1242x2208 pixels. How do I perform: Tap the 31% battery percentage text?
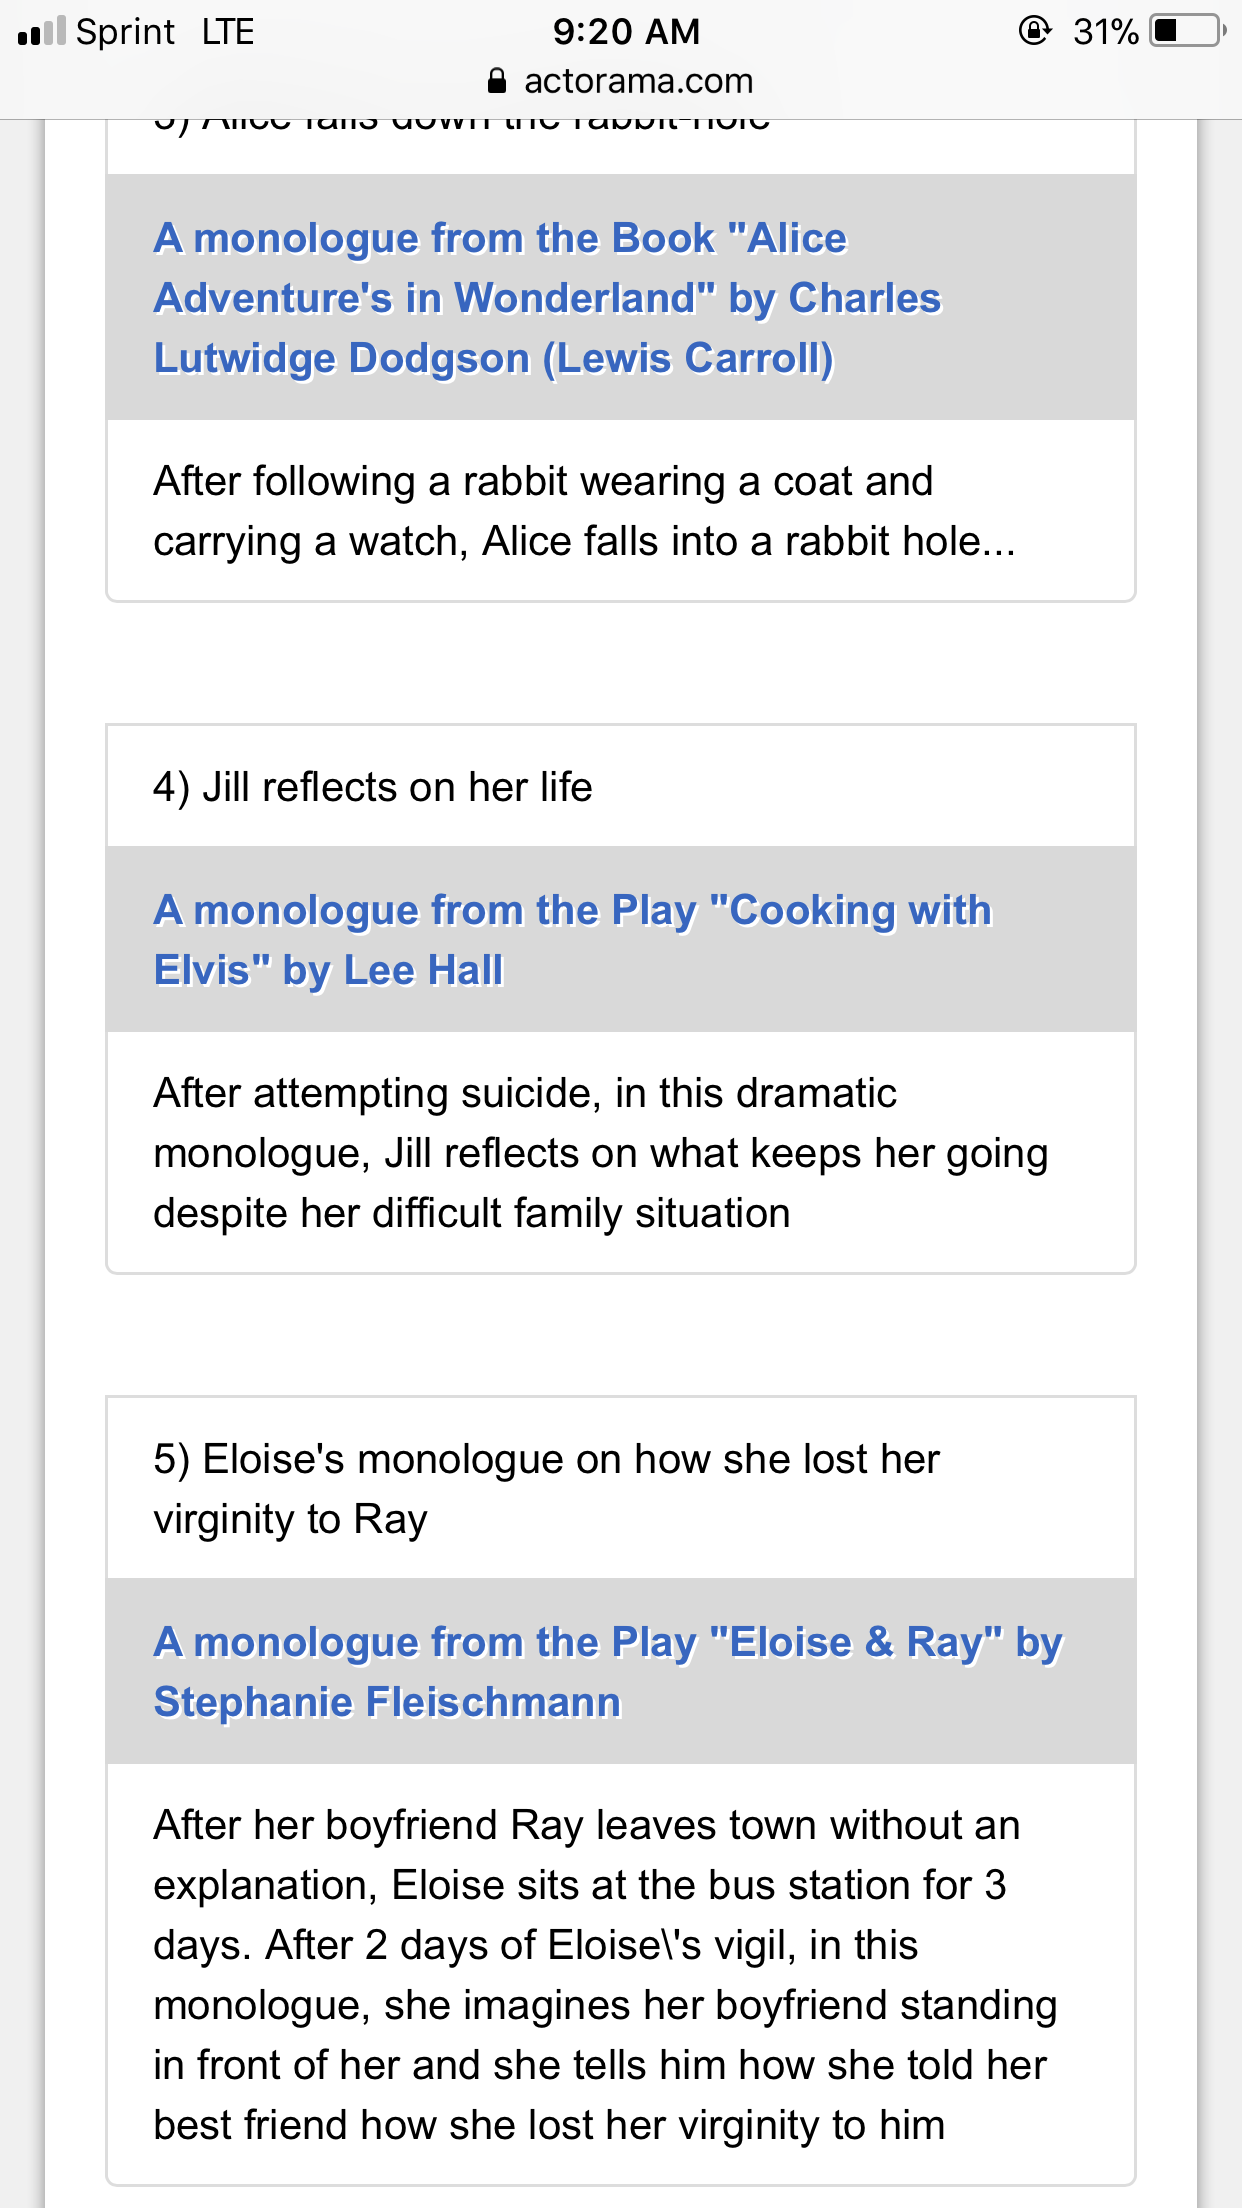pos(1105,32)
